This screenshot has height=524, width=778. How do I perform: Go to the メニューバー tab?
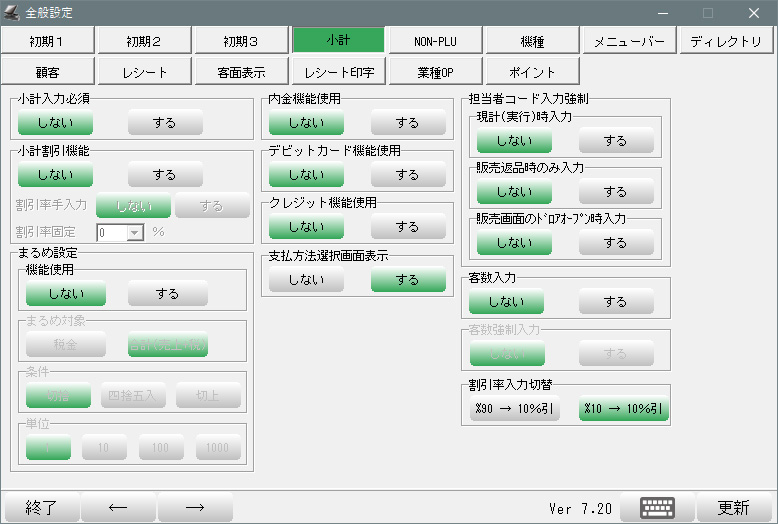point(629,40)
